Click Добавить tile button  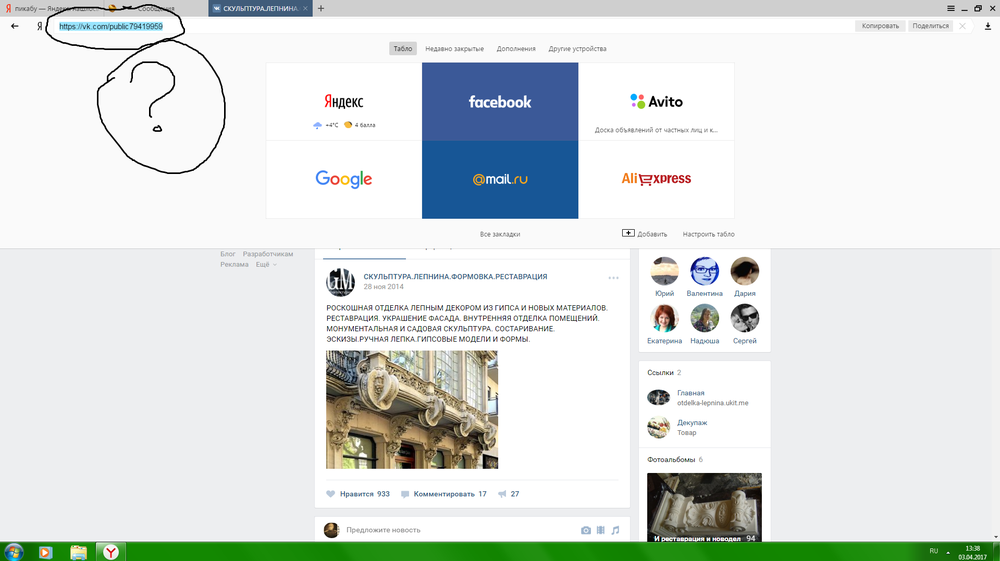click(645, 234)
